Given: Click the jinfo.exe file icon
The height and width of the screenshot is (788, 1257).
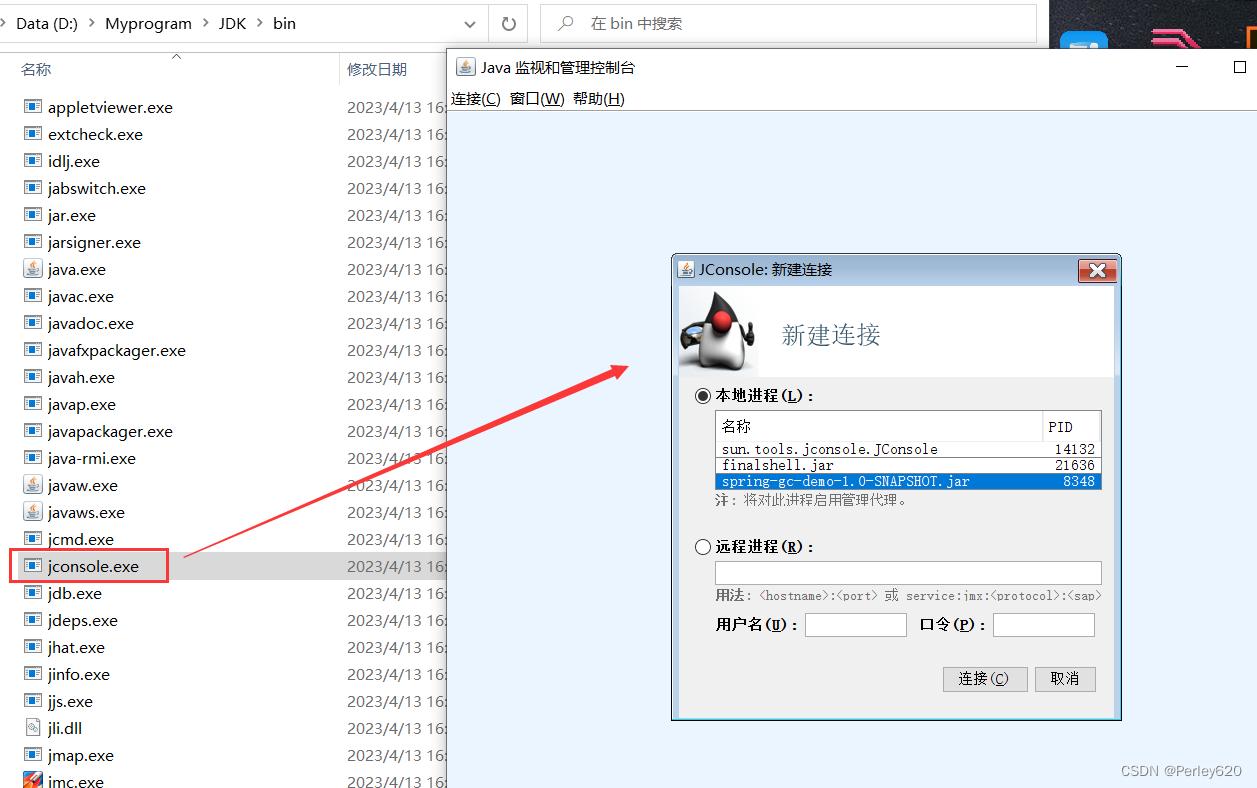Looking at the screenshot, I should coord(33,673).
